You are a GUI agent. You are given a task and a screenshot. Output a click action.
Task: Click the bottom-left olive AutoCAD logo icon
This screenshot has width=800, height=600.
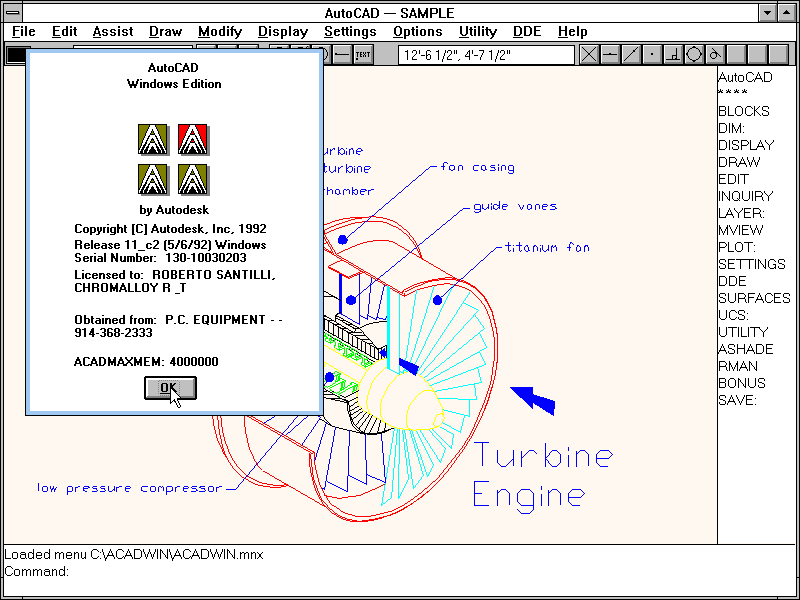pyautogui.click(x=153, y=179)
